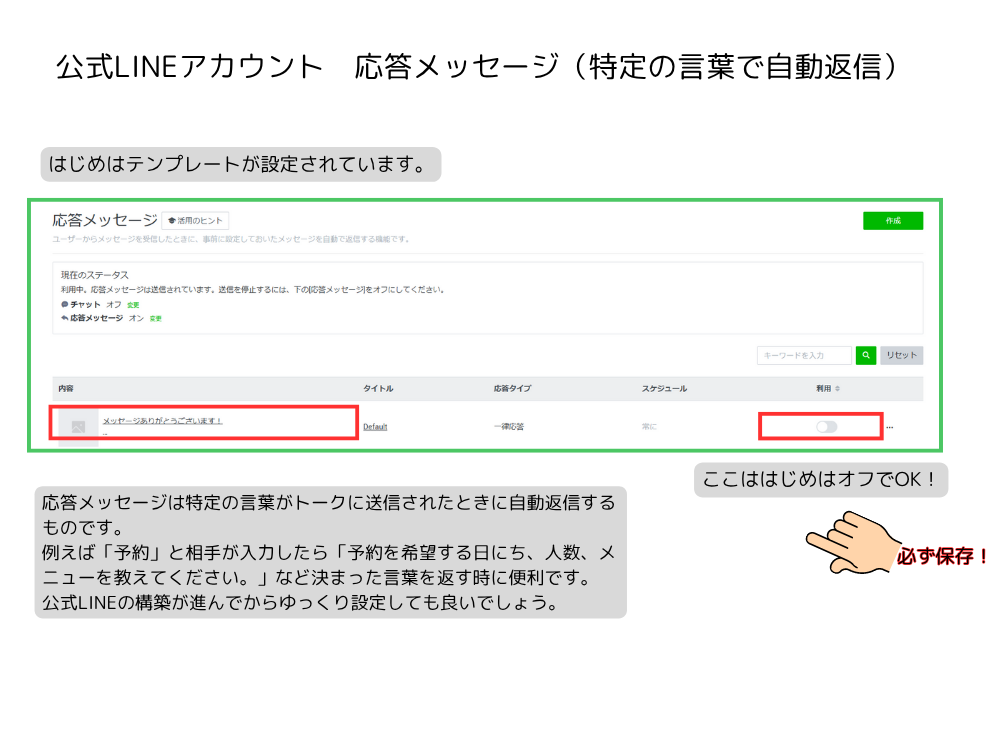Click 変更 link next to チャット オフ
This screenshot has height=750, width=1000.
point(133,305)
